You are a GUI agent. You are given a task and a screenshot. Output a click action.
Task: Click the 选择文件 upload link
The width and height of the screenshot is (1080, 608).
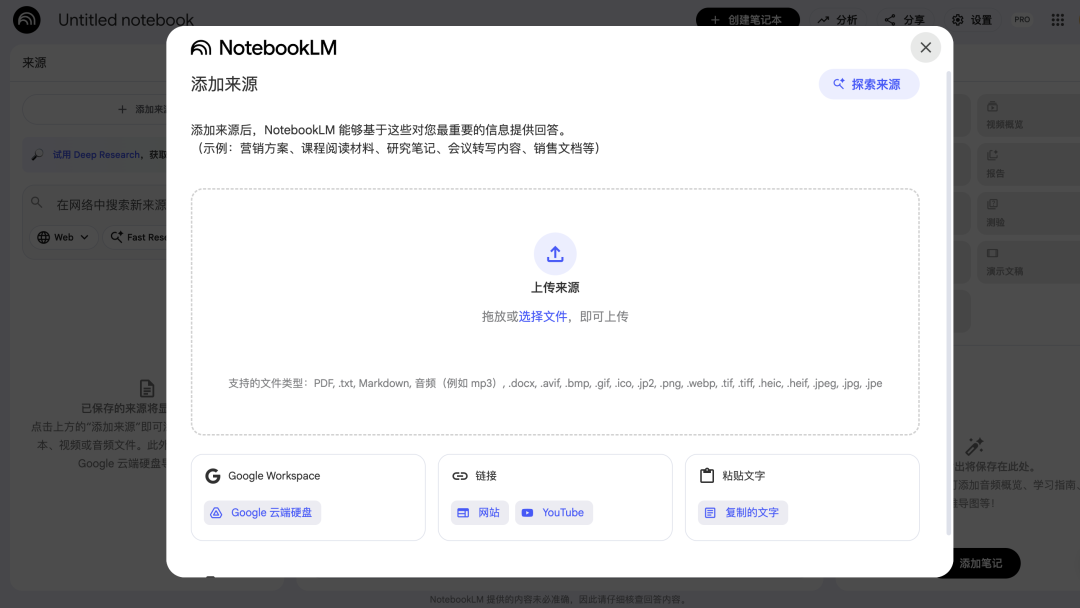(541, 314)
